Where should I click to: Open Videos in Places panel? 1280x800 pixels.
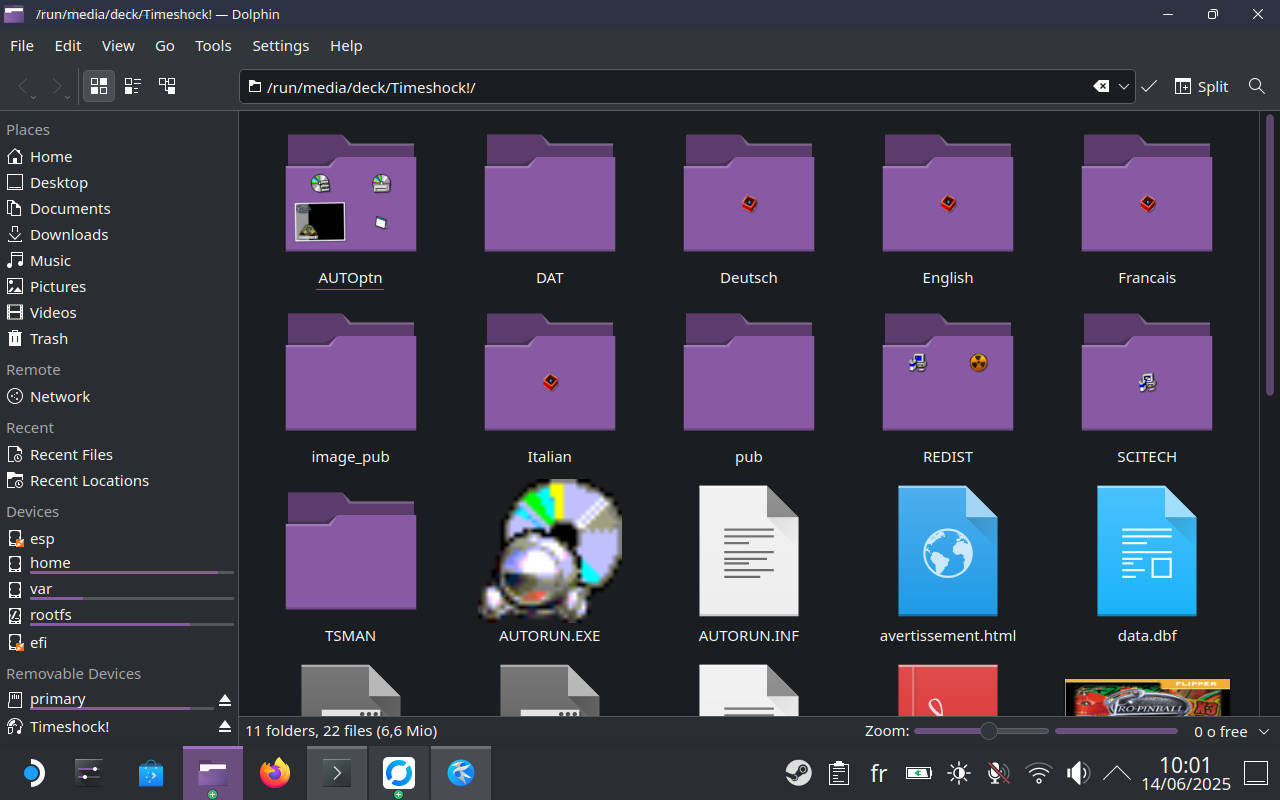[119, 313]
